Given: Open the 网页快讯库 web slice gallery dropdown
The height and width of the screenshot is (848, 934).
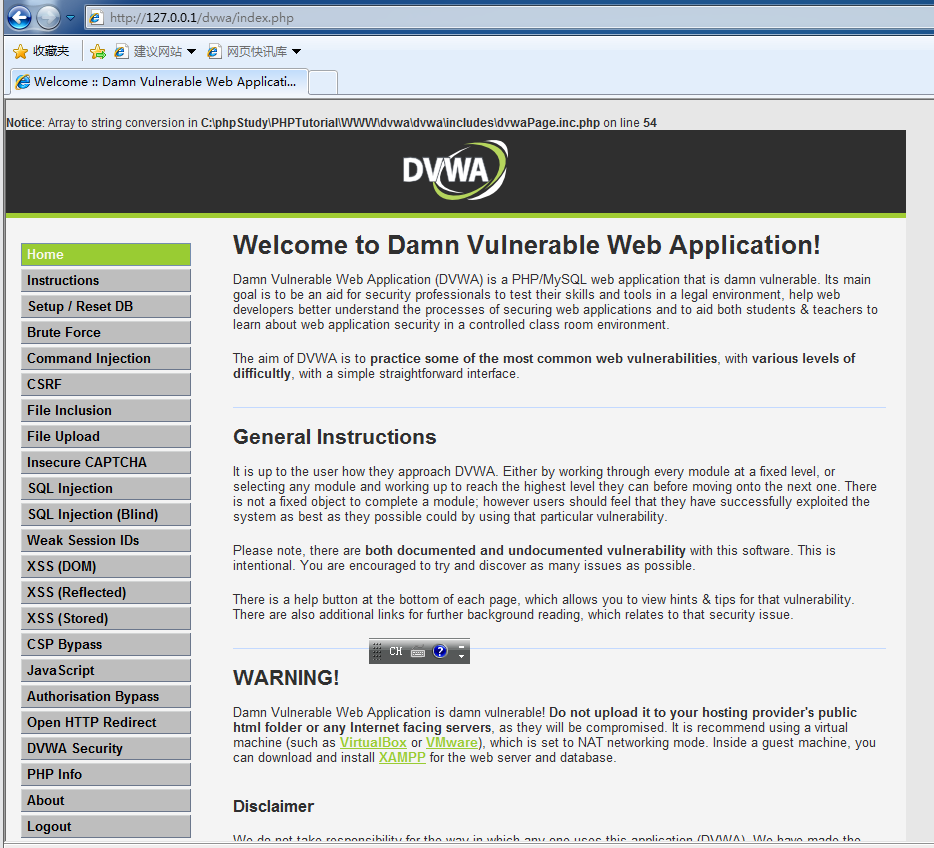Looking at the screenshot, I should click(x=254, y=52).
